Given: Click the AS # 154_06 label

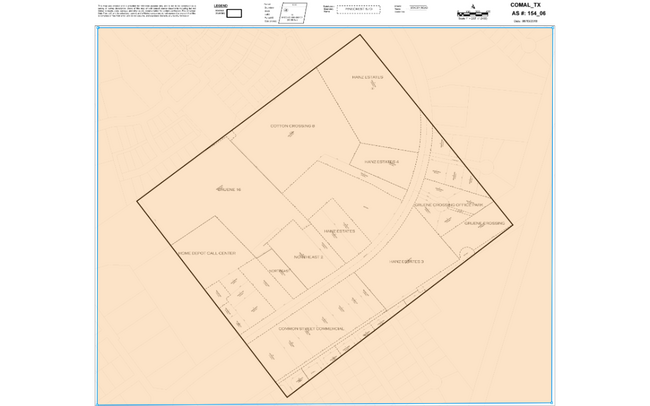Looking at the screenshot, I should tap(530, 14).
